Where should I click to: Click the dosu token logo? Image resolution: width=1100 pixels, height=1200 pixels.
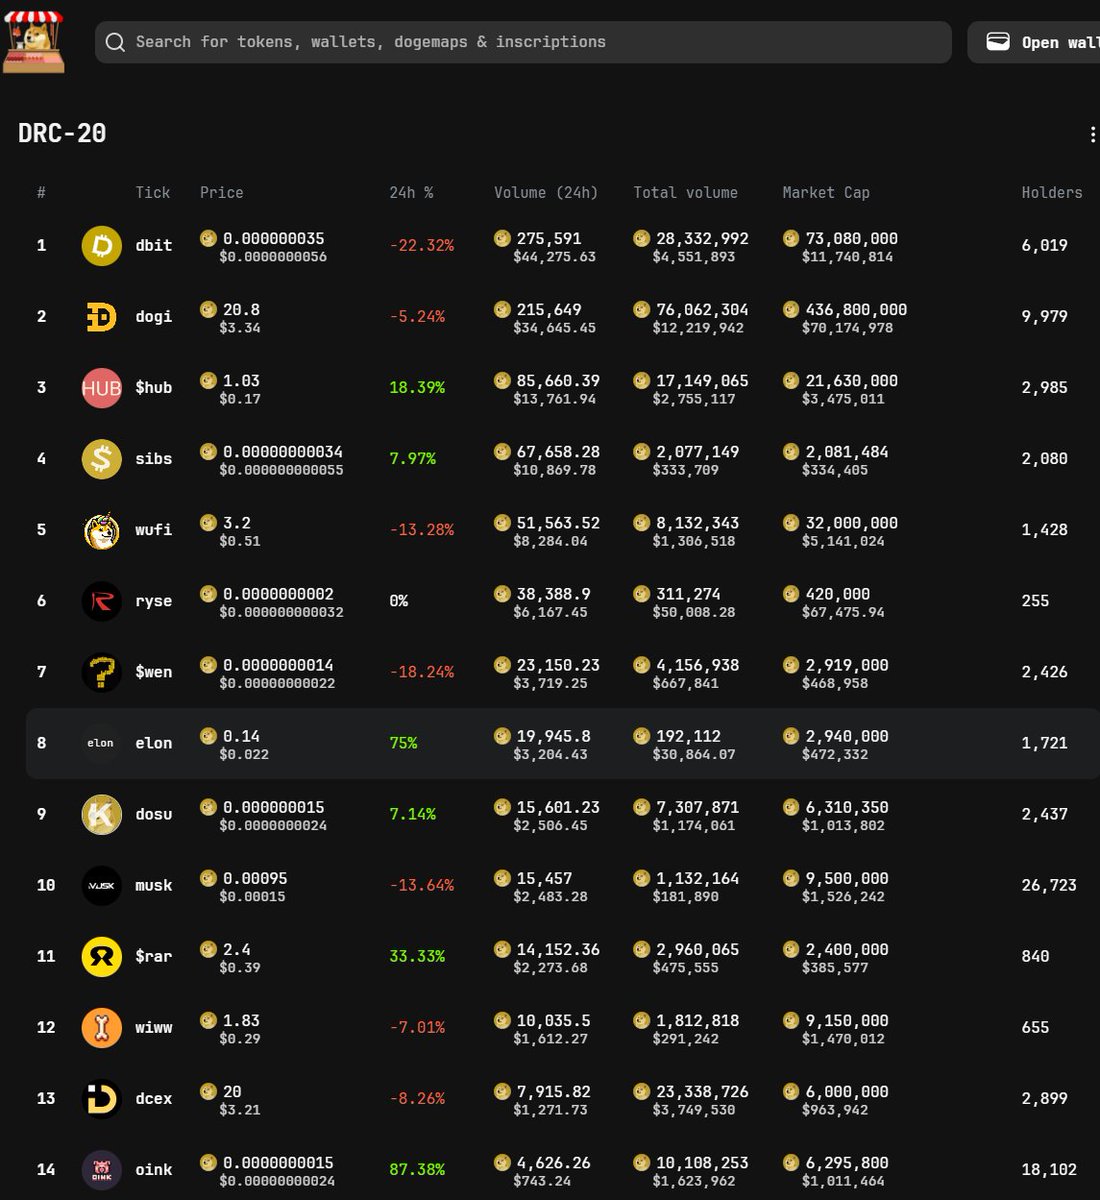[101, 814]
